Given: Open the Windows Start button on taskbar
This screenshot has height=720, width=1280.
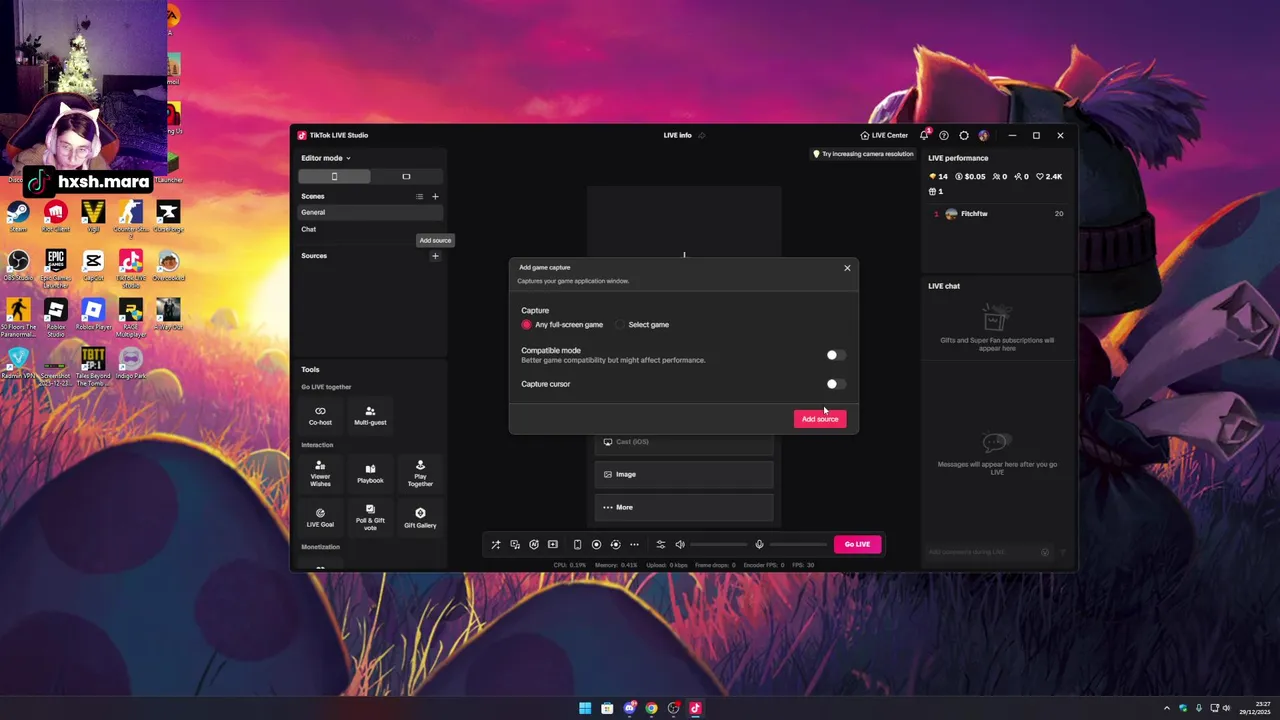Looking at the screenshot, I should point(585,708).
